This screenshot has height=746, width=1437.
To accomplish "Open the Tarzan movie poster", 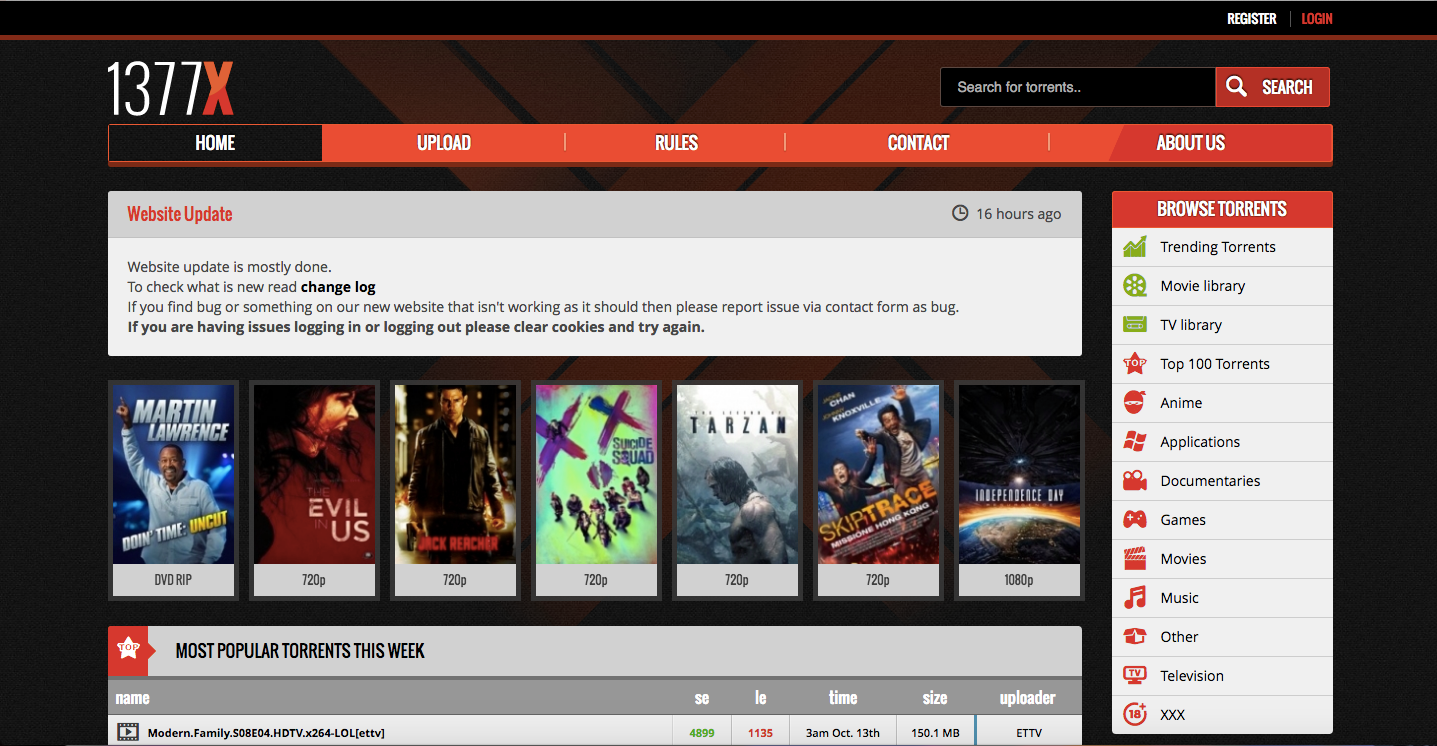I will coord(737,475).
